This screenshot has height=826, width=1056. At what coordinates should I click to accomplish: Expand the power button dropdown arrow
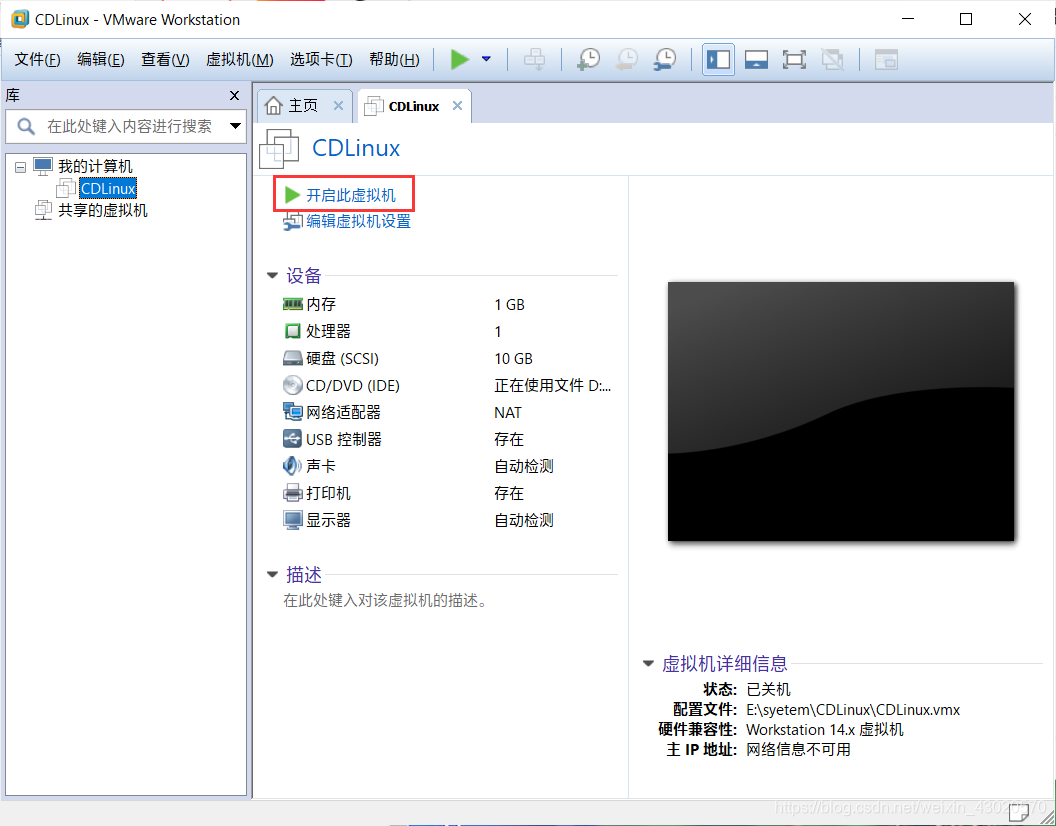(x=486, y=59)
